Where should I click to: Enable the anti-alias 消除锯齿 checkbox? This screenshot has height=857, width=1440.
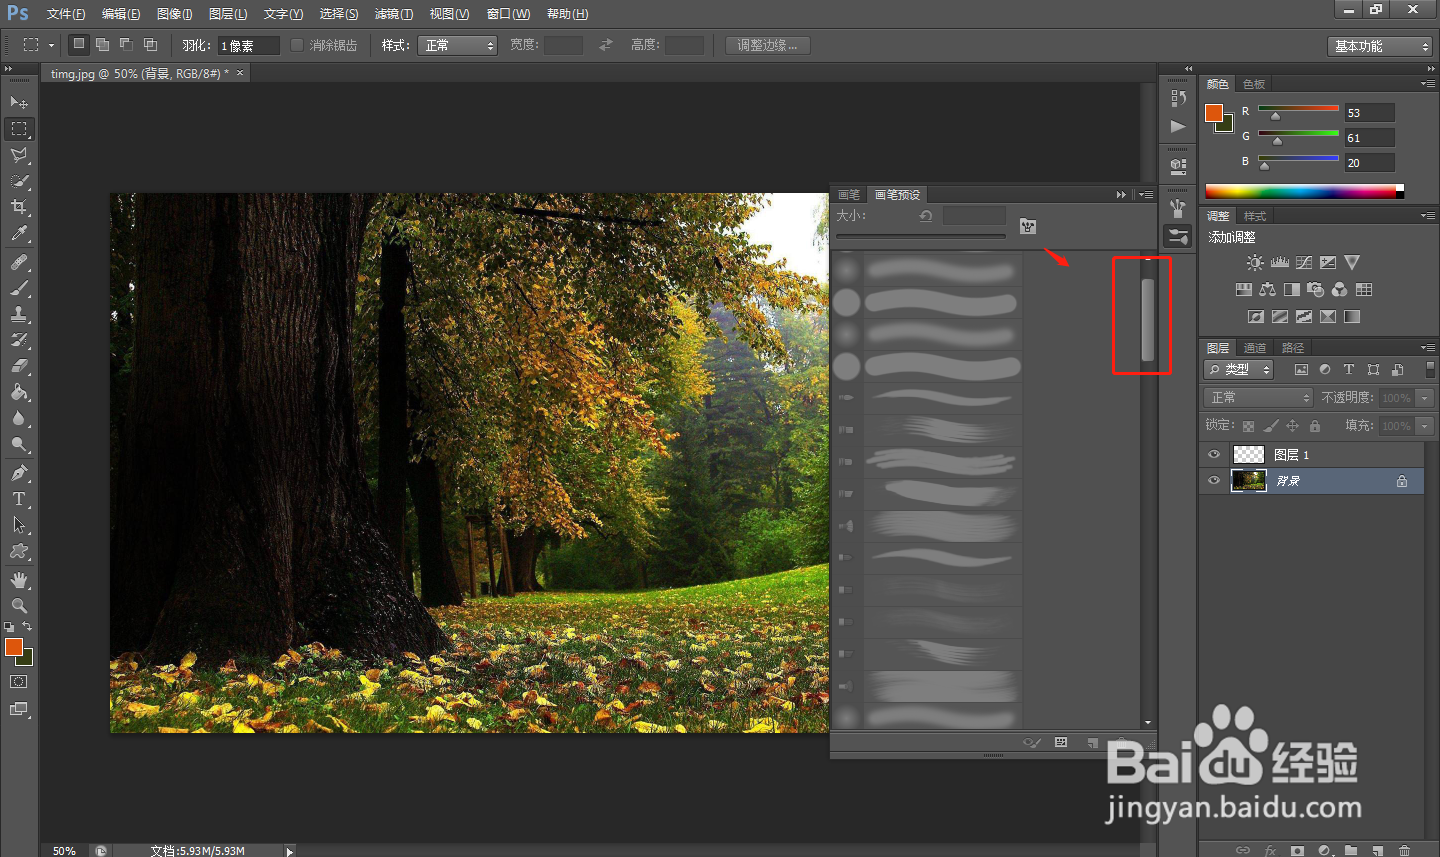click(296, 45)
